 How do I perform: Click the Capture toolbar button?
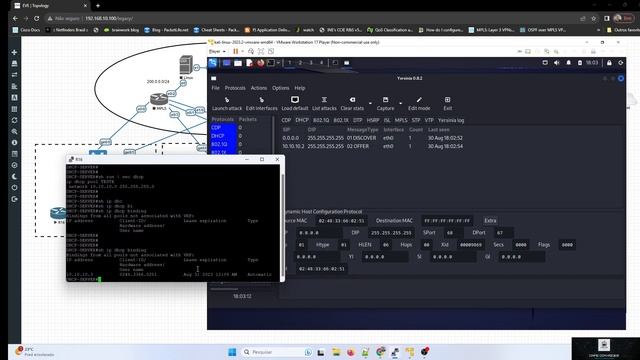pos(385,104)
